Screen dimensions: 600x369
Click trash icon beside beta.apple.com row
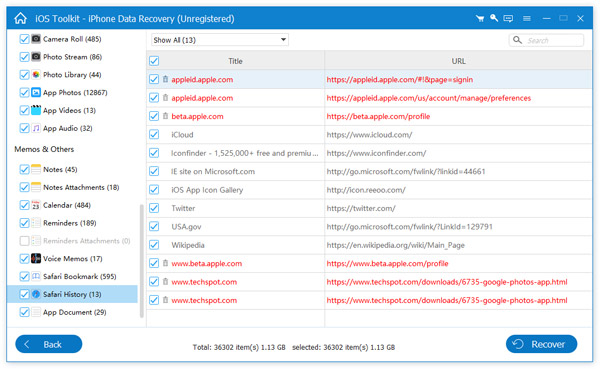pos(165,116)
